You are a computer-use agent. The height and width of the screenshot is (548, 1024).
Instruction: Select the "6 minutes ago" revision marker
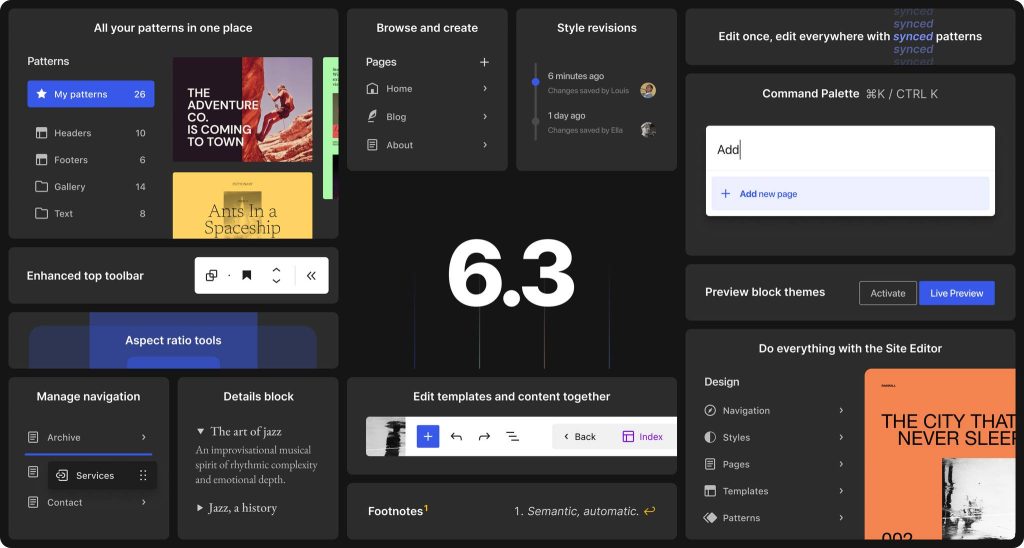coord(536,80)
